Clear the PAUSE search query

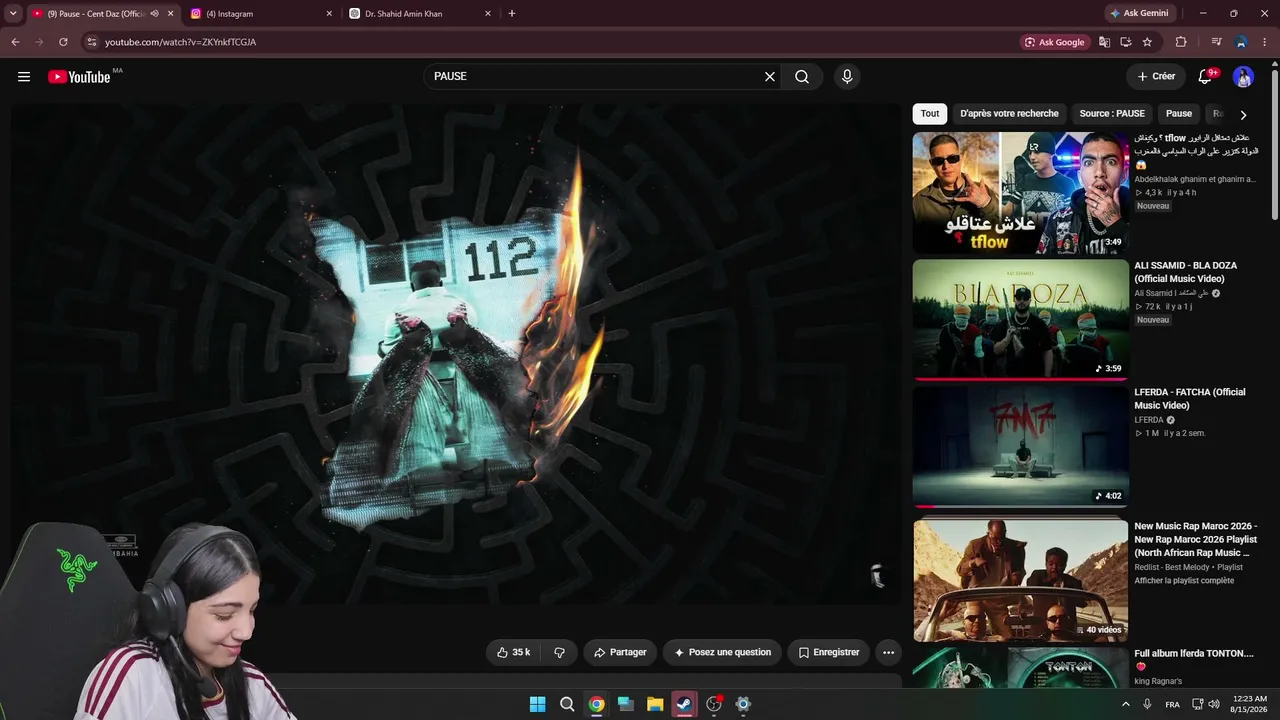coord(770,77)
